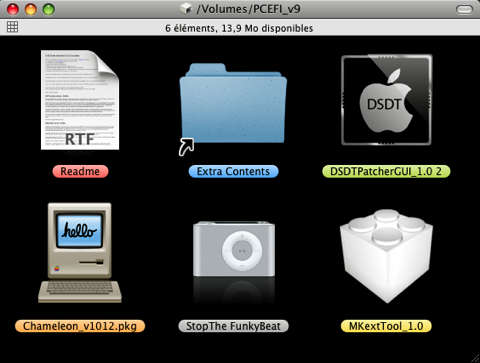The height and width of the screenshot is (363, 480).
Task: Close the window with the red button
Action: (13, 9)
